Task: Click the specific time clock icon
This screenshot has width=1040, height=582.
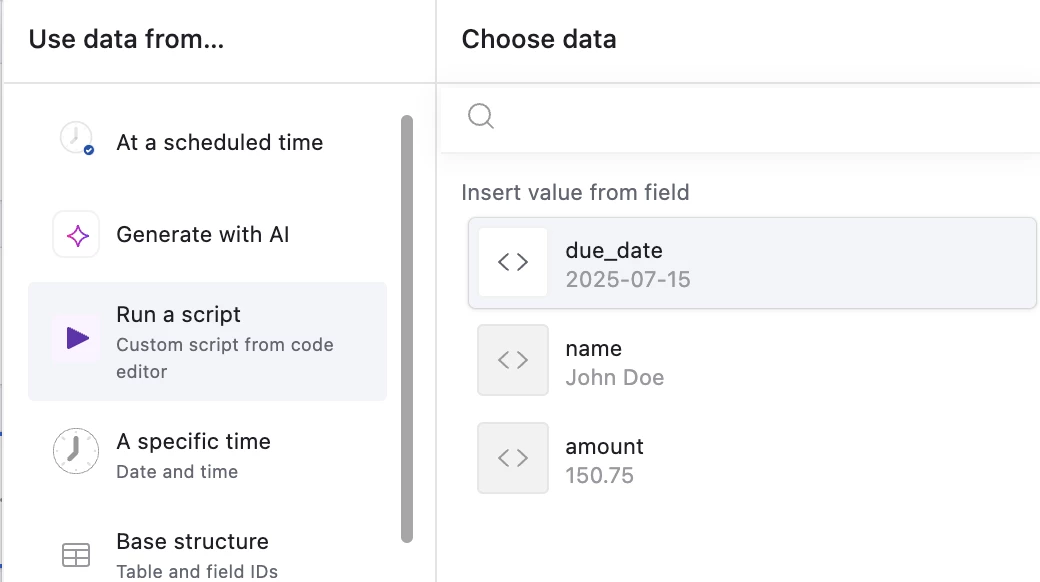Action: coord(76,451)
